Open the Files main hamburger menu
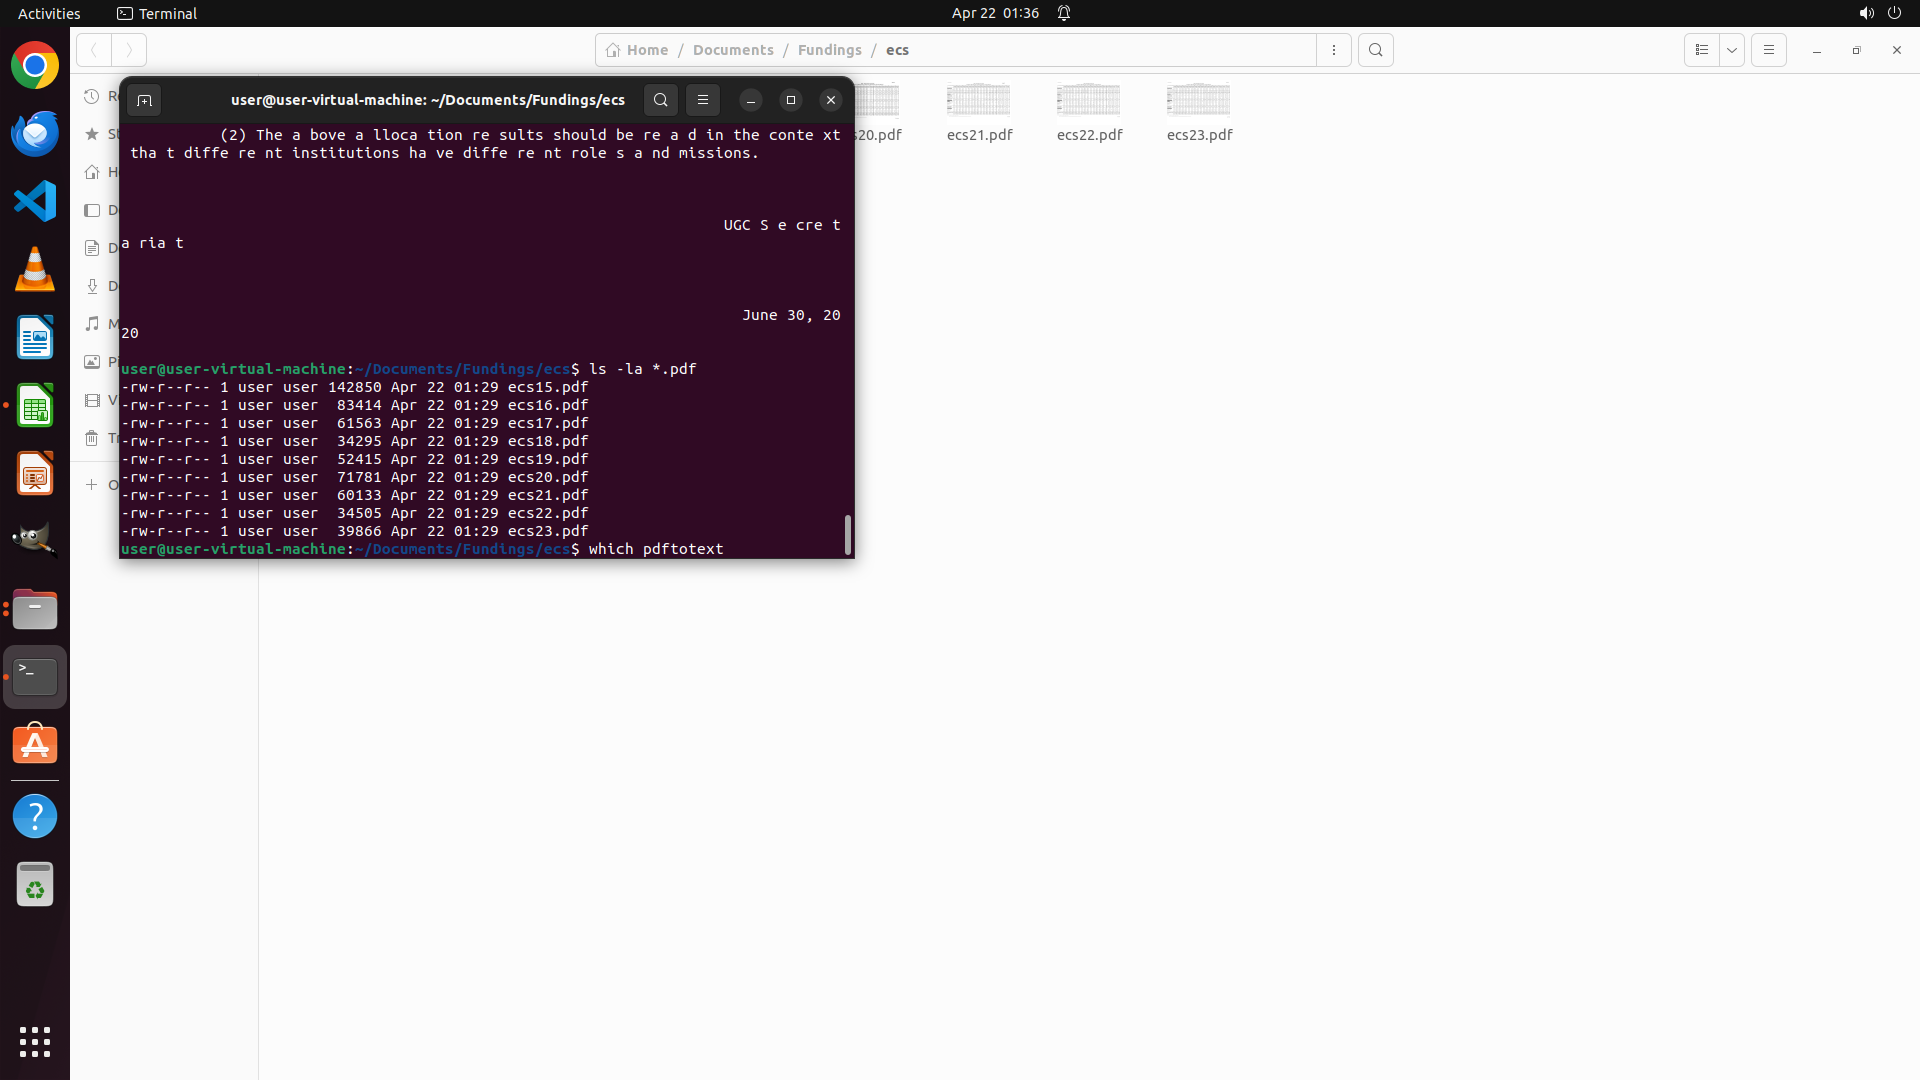 pos(1768,50)
